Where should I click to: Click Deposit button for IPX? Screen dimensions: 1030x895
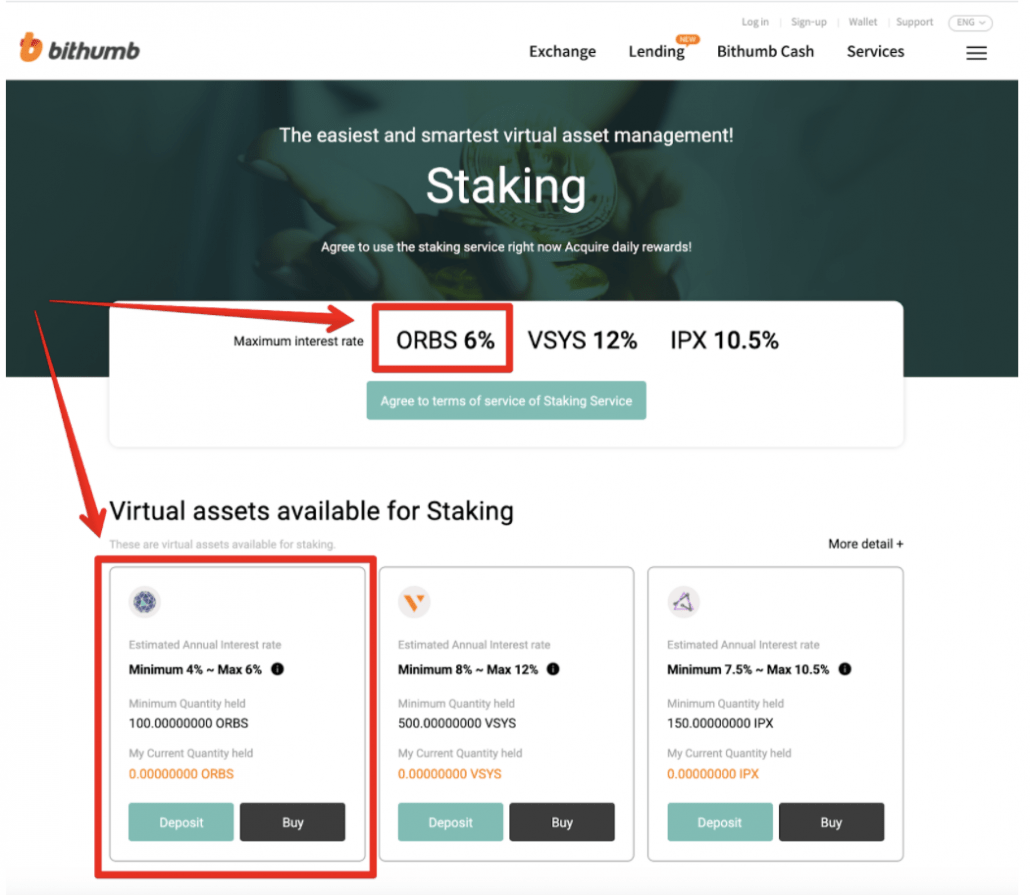719,822
